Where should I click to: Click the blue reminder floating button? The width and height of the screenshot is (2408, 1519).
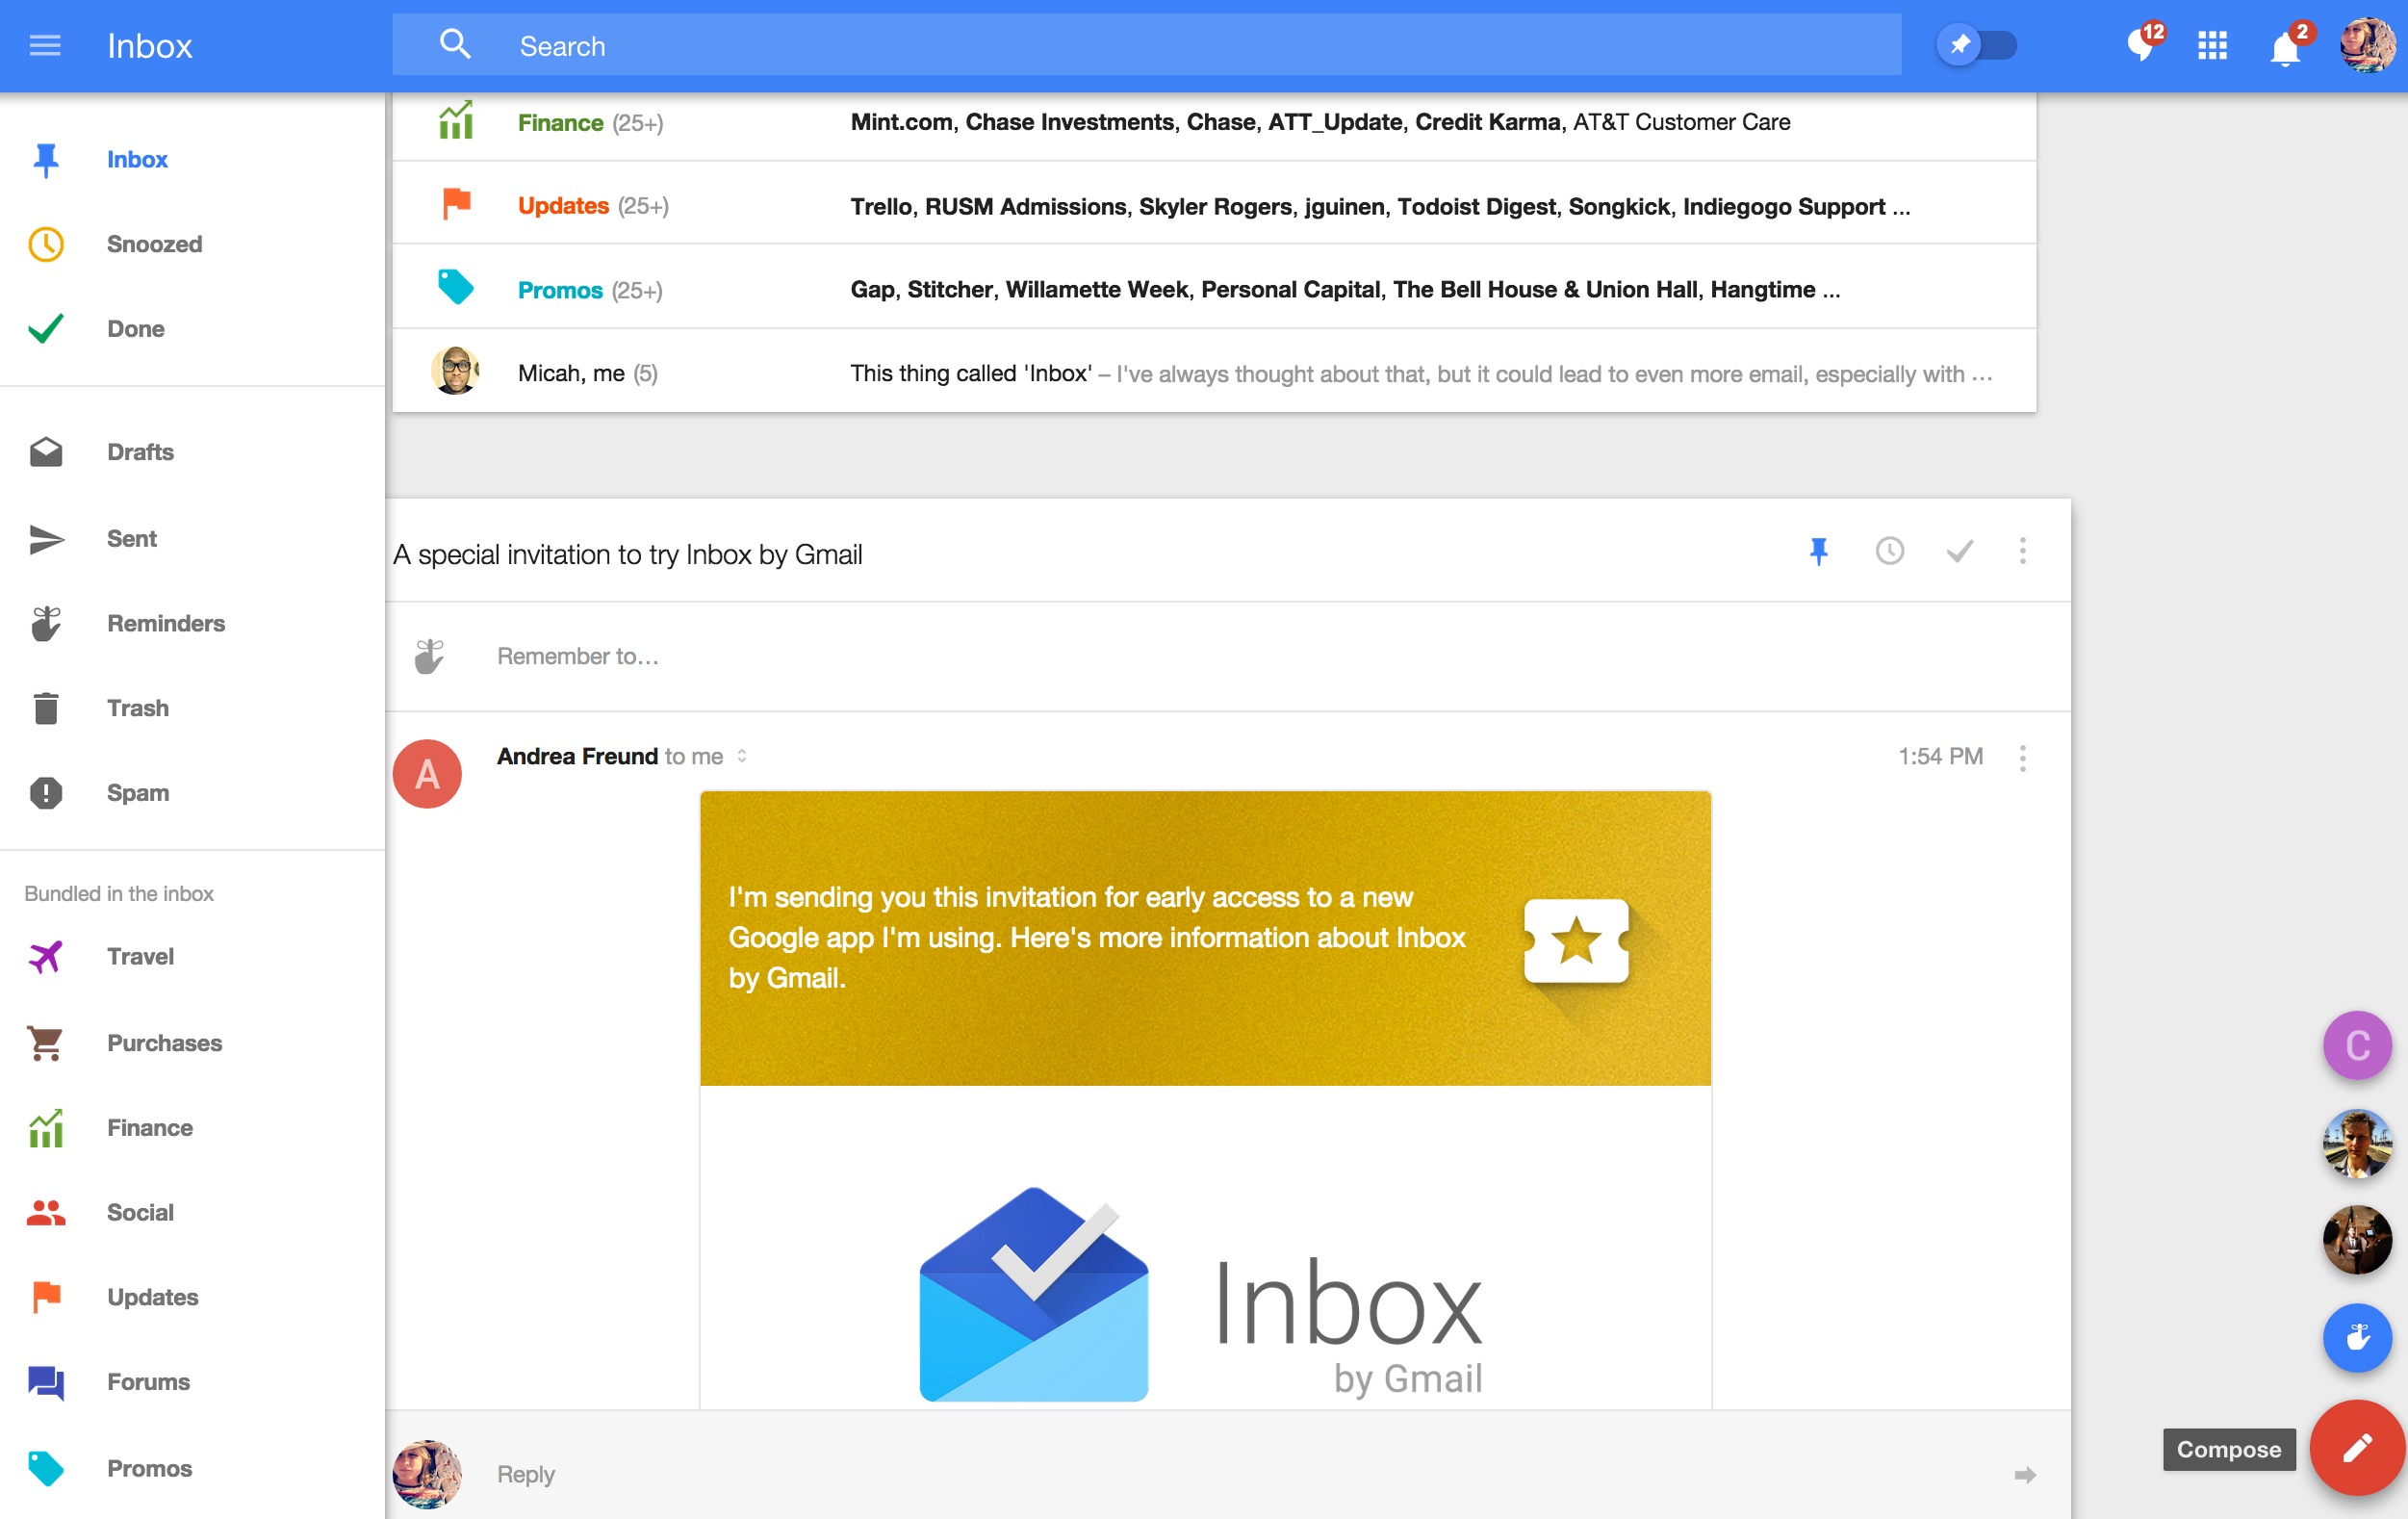tap(2357, 1338)
